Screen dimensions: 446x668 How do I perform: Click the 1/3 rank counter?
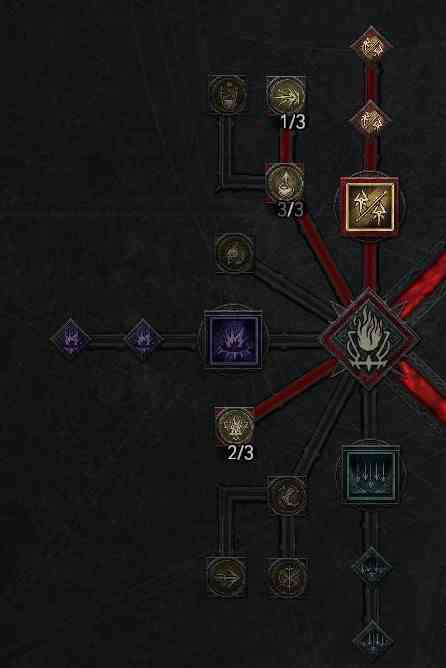(293, 122)
